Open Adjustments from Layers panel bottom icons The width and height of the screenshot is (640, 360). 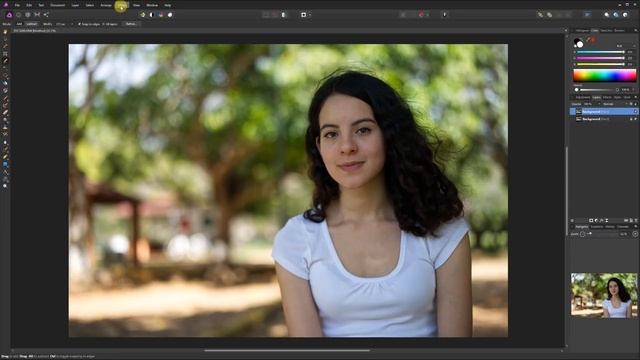tap(596, 220)
